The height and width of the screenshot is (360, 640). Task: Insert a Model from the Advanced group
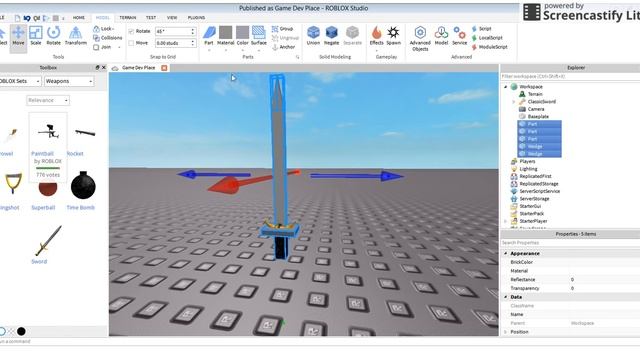(441, 36)
